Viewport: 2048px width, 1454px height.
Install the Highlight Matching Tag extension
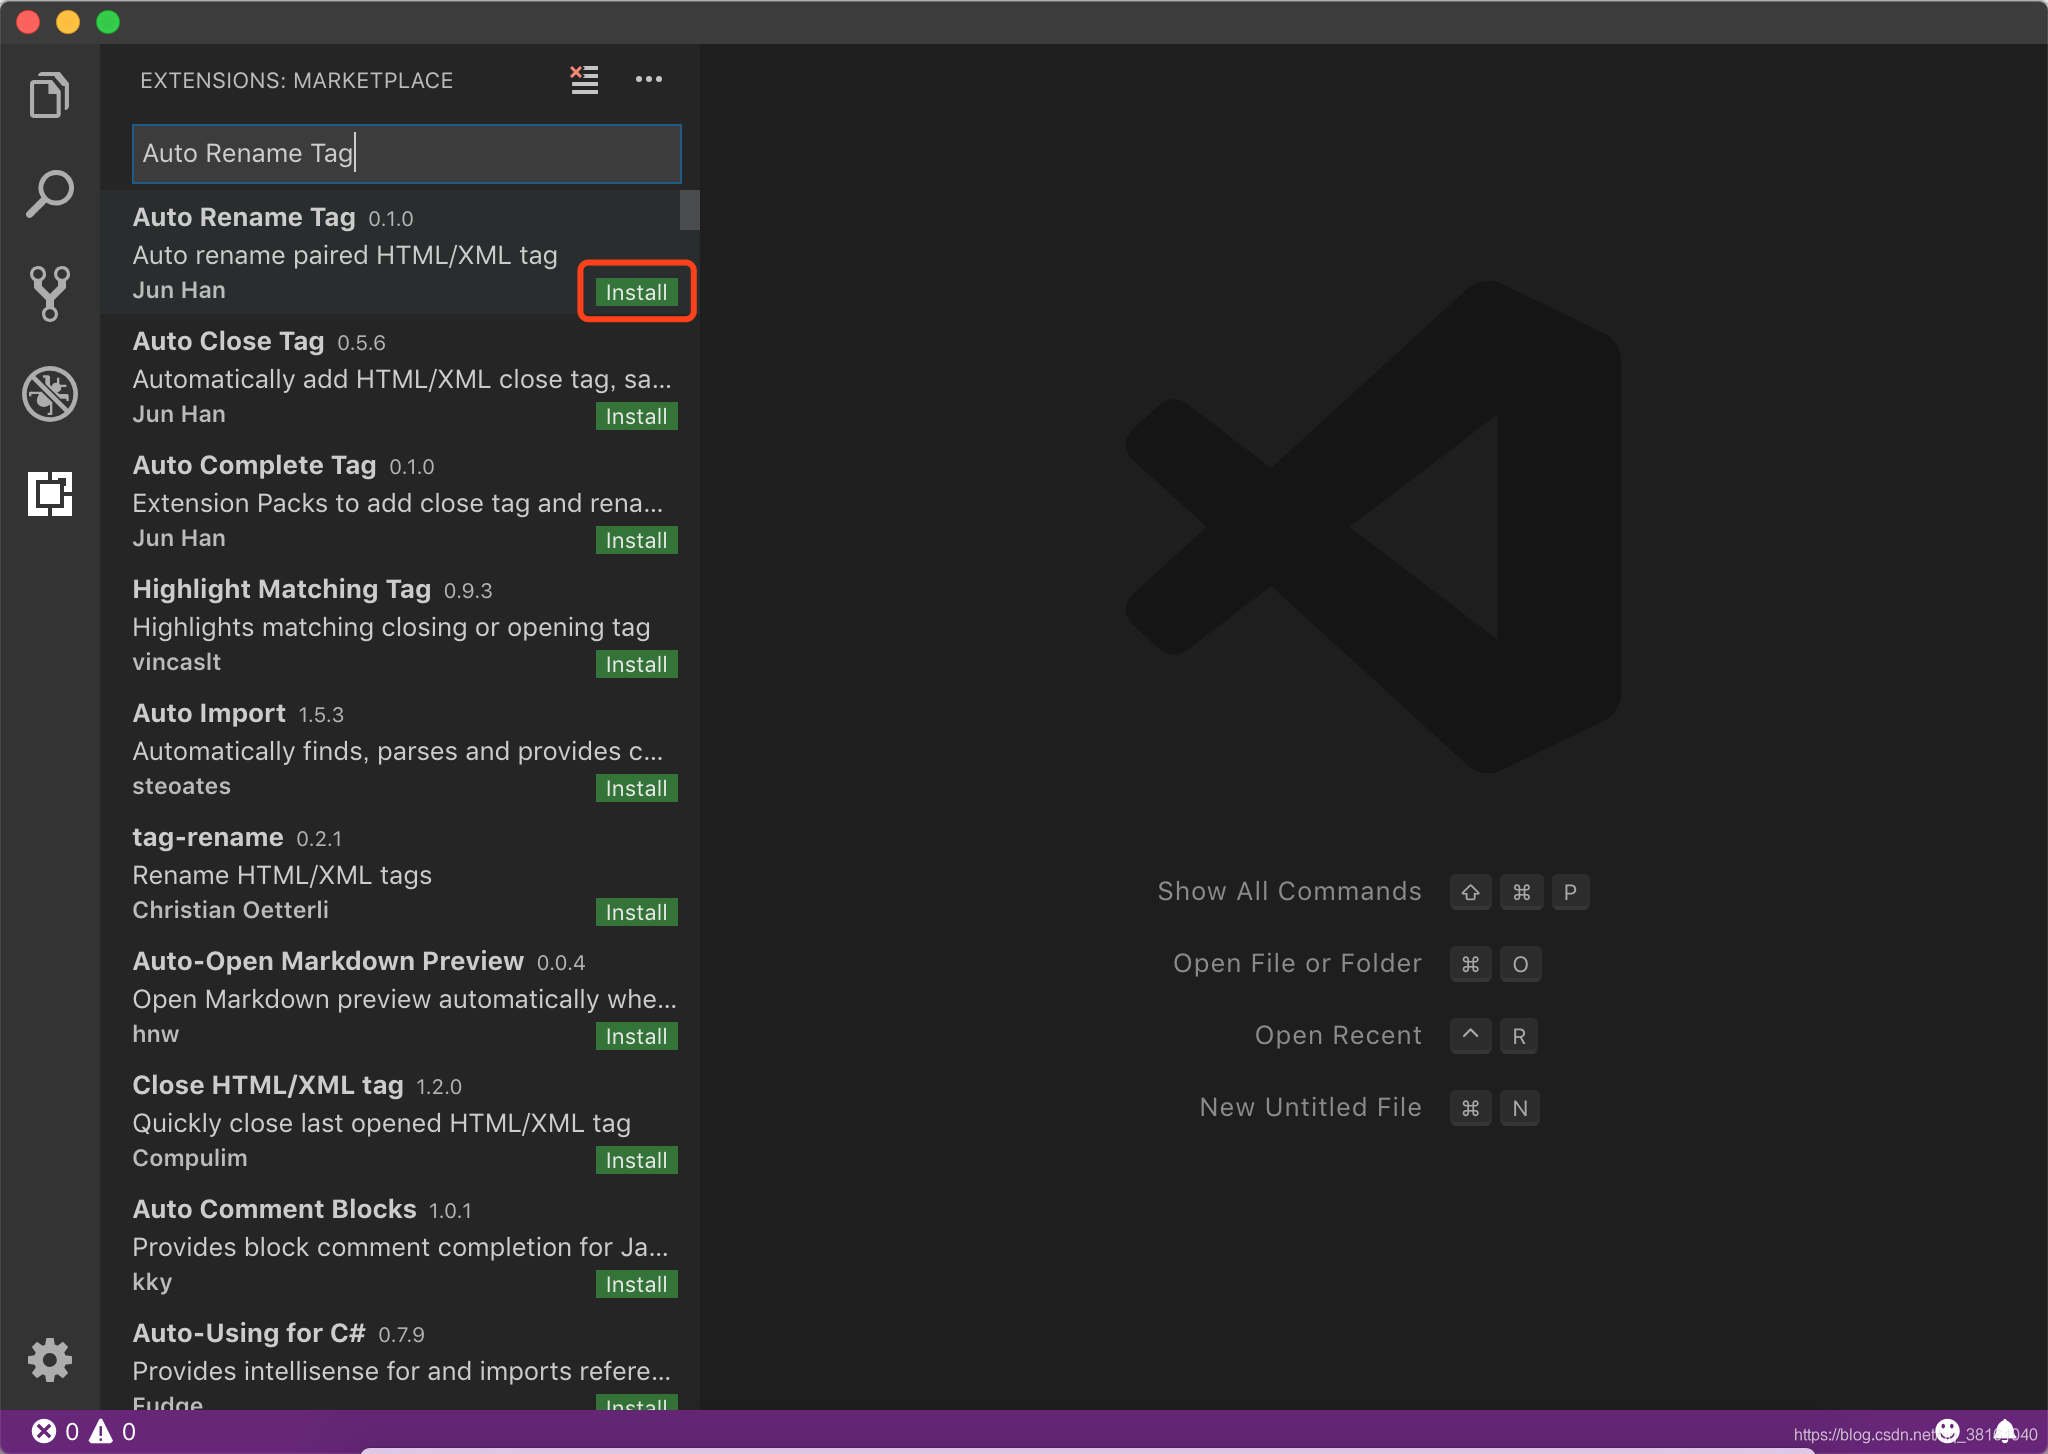coord(636,664)
